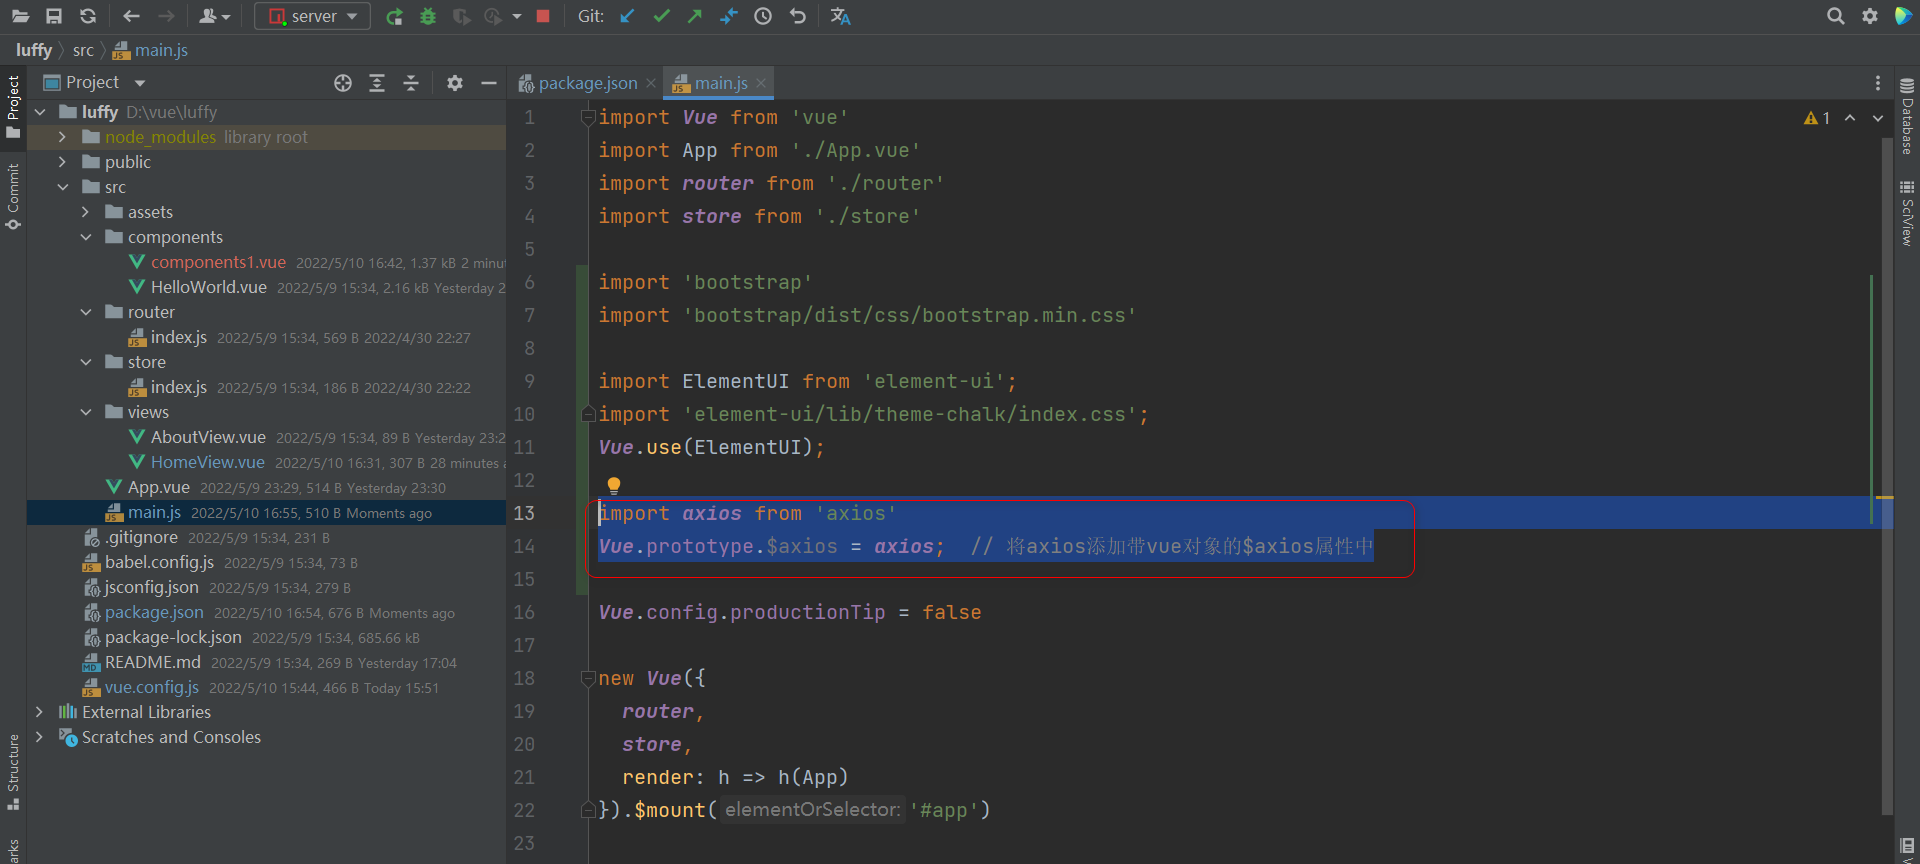Navigate forward with the right arrow icon
The image size is (1920, 864).
coord(166,16)
